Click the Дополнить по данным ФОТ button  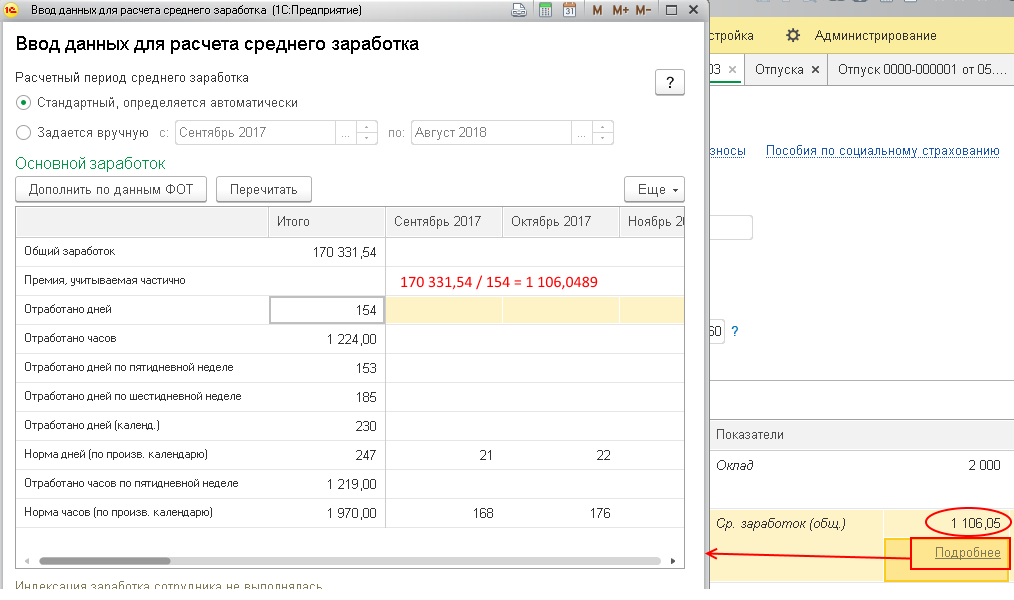point(111,189)
